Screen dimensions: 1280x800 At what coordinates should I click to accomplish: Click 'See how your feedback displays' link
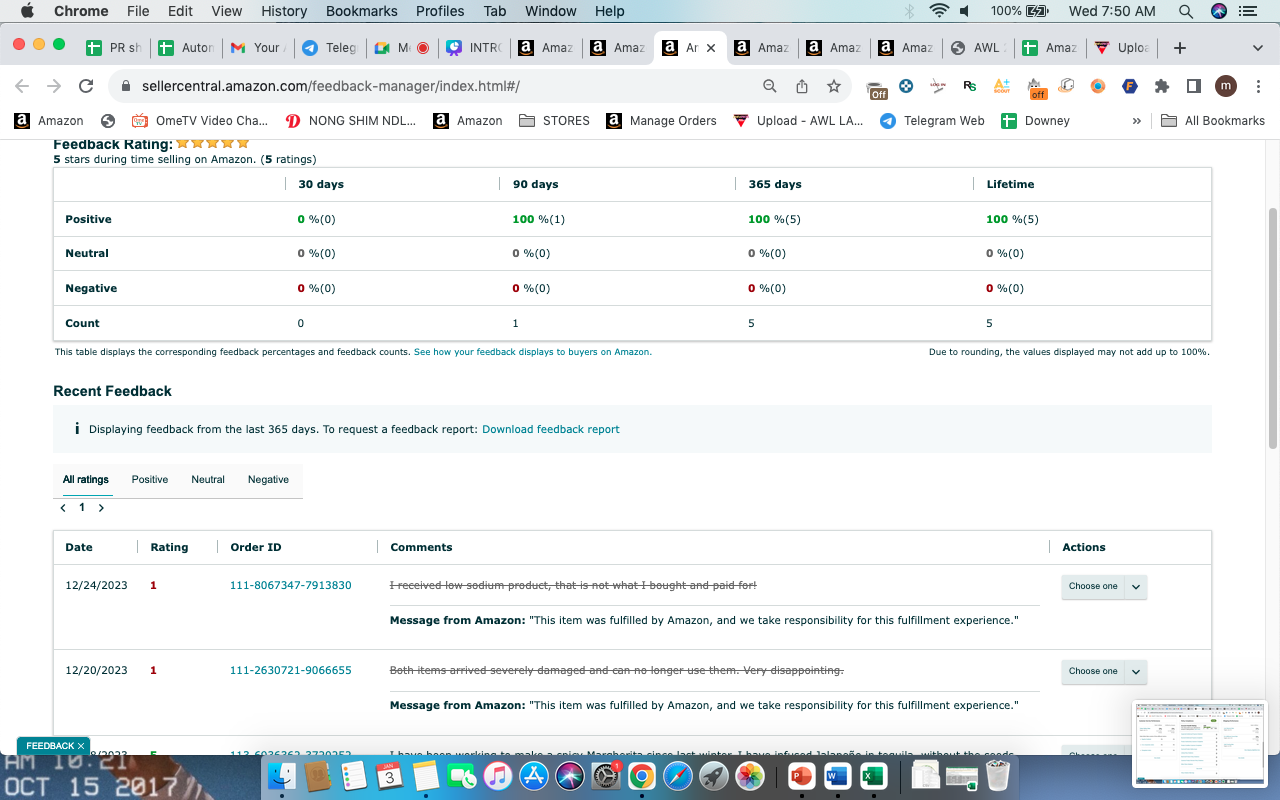coord(532,352)
